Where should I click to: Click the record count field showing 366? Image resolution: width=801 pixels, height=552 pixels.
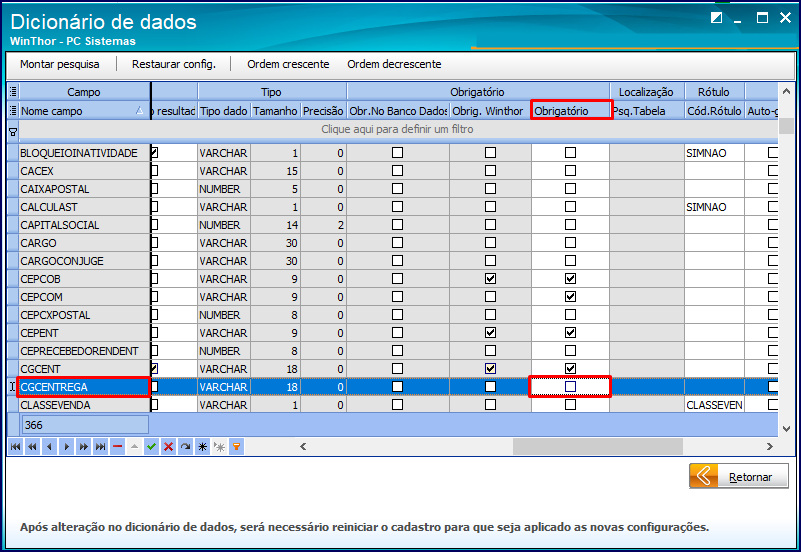tap(85, 425)
